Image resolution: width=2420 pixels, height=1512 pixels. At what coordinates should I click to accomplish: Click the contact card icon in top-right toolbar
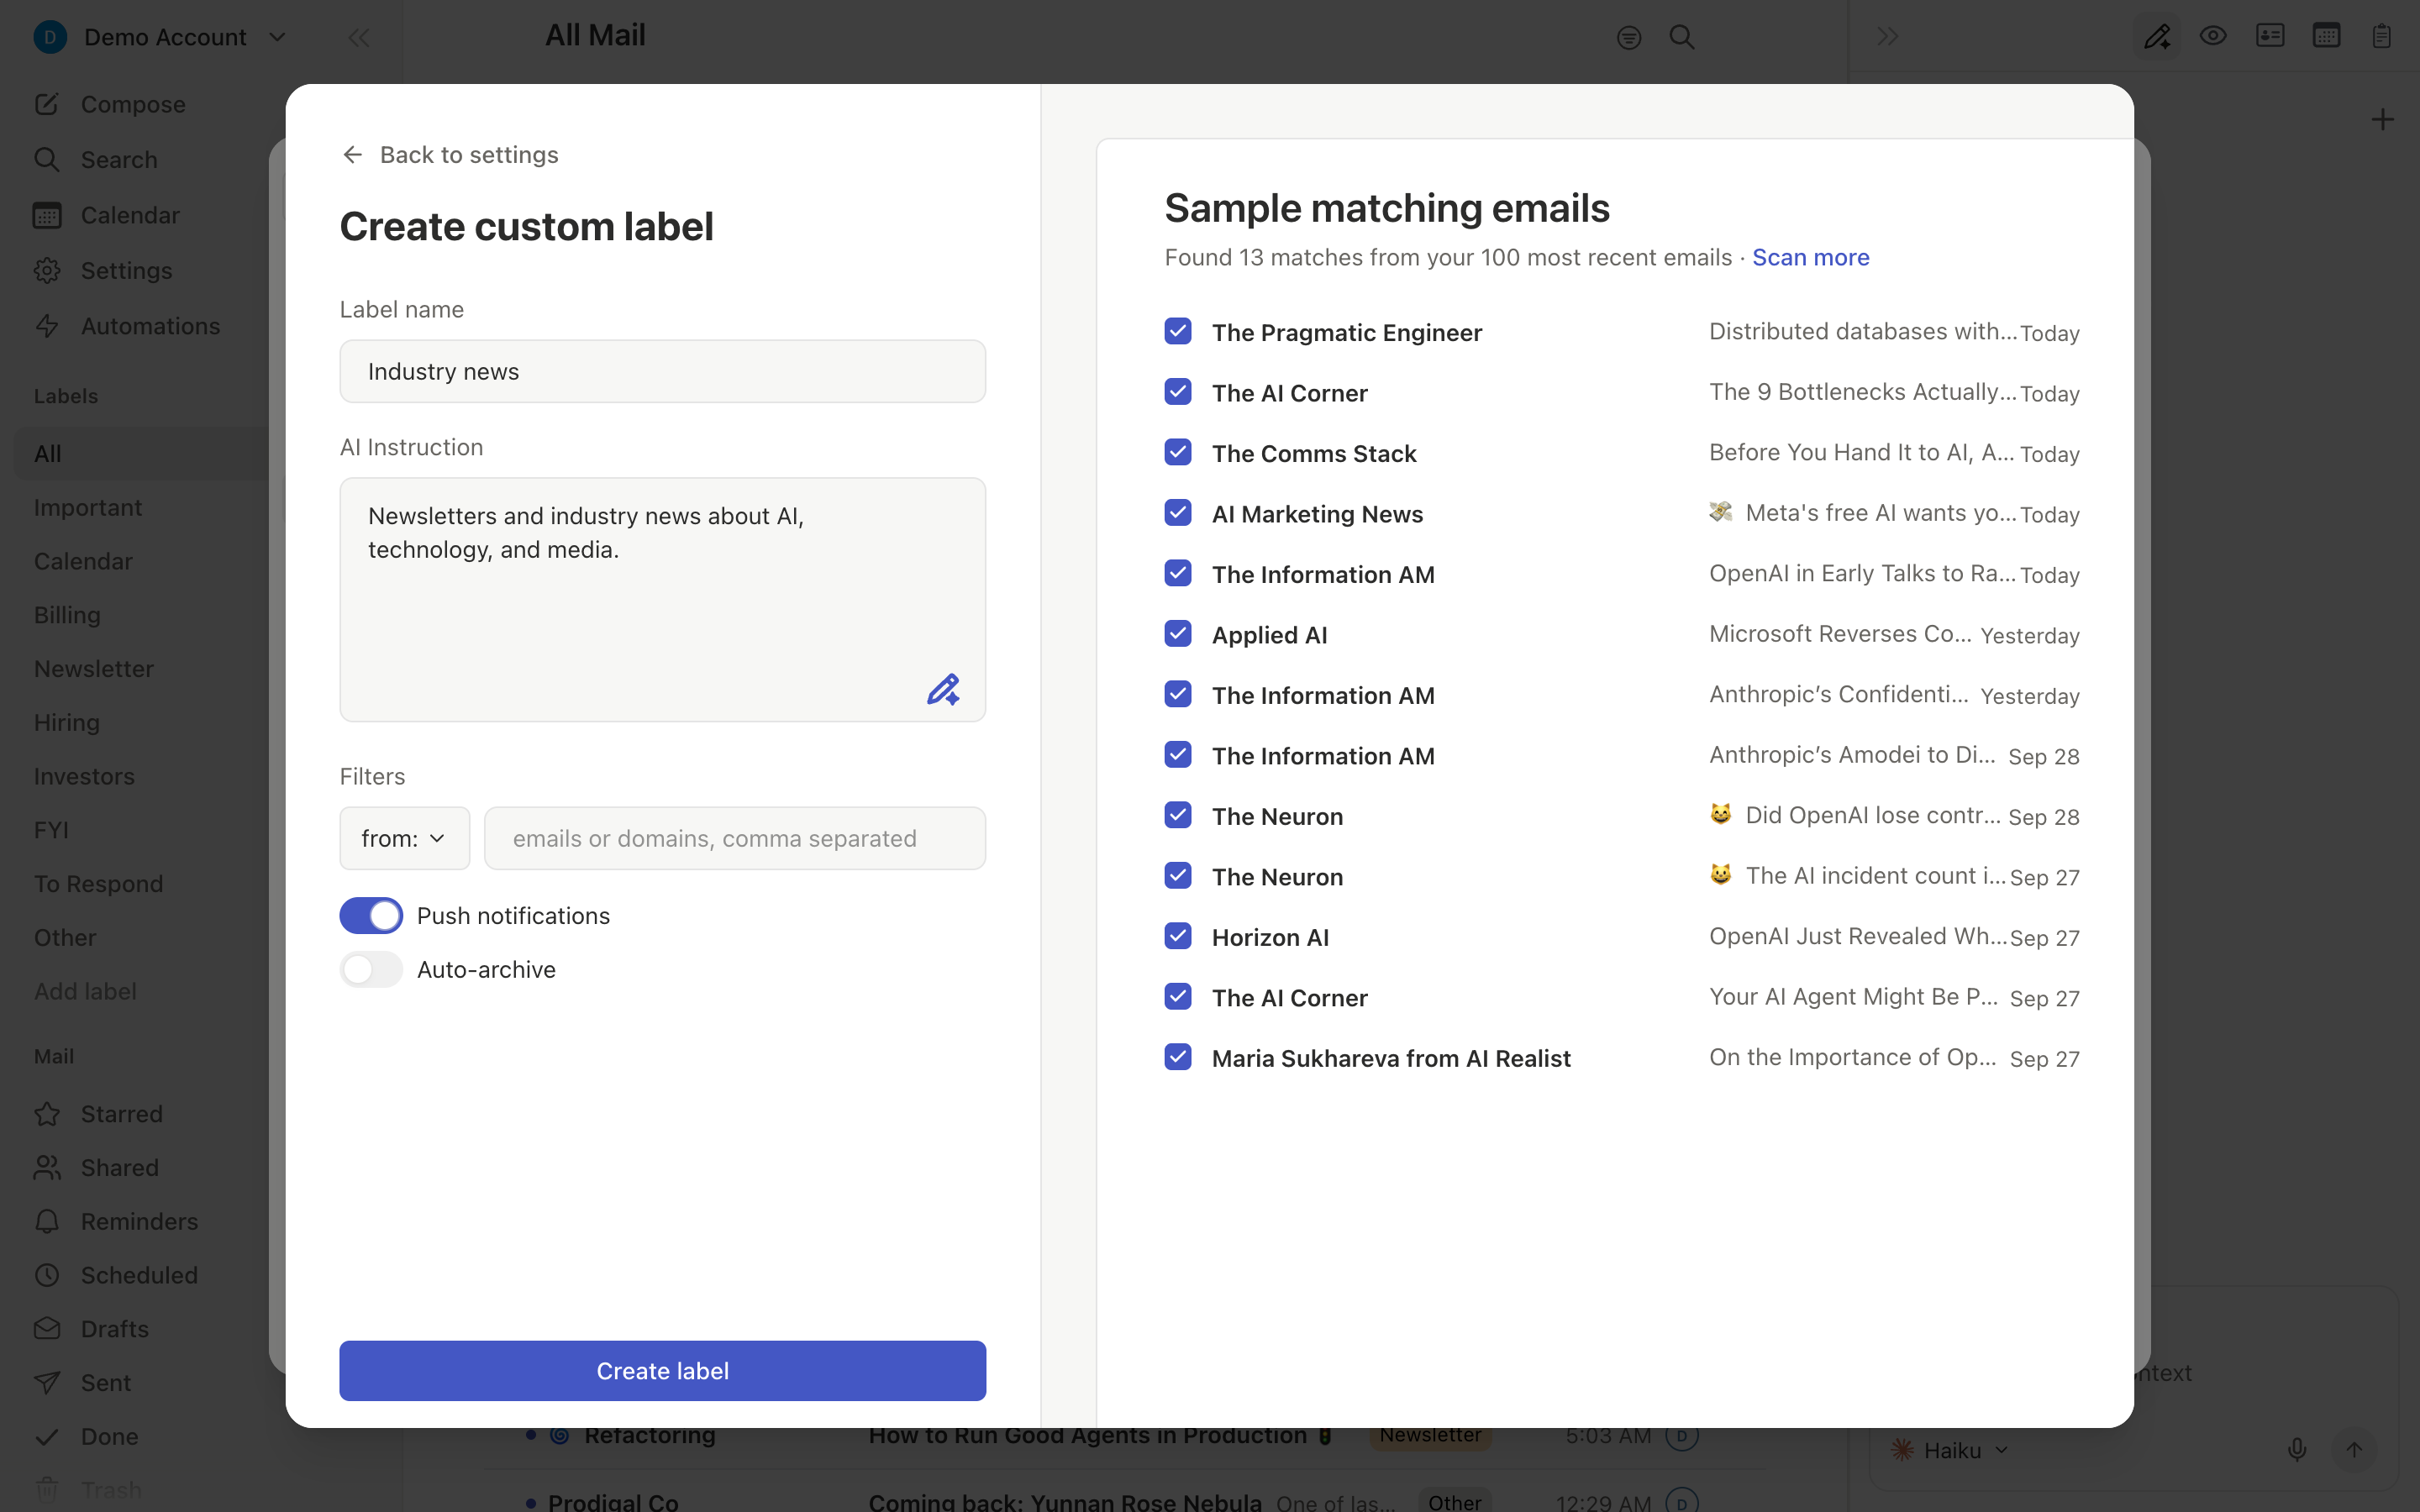click(2270, 36)
